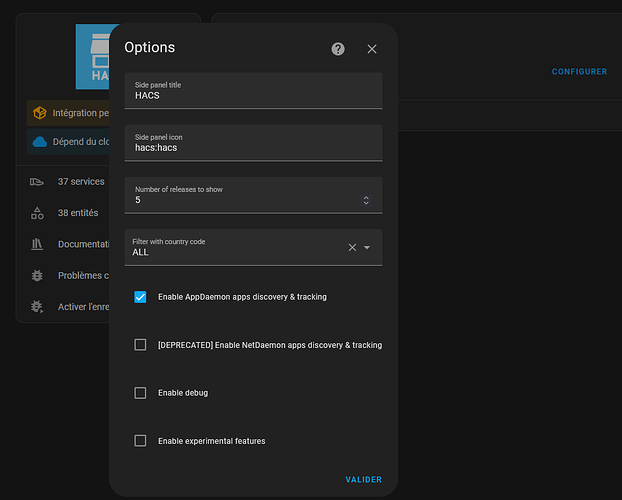Click the blue cloud dependency icon
This screenshot has height=500, width=622.
pos(40,142)
